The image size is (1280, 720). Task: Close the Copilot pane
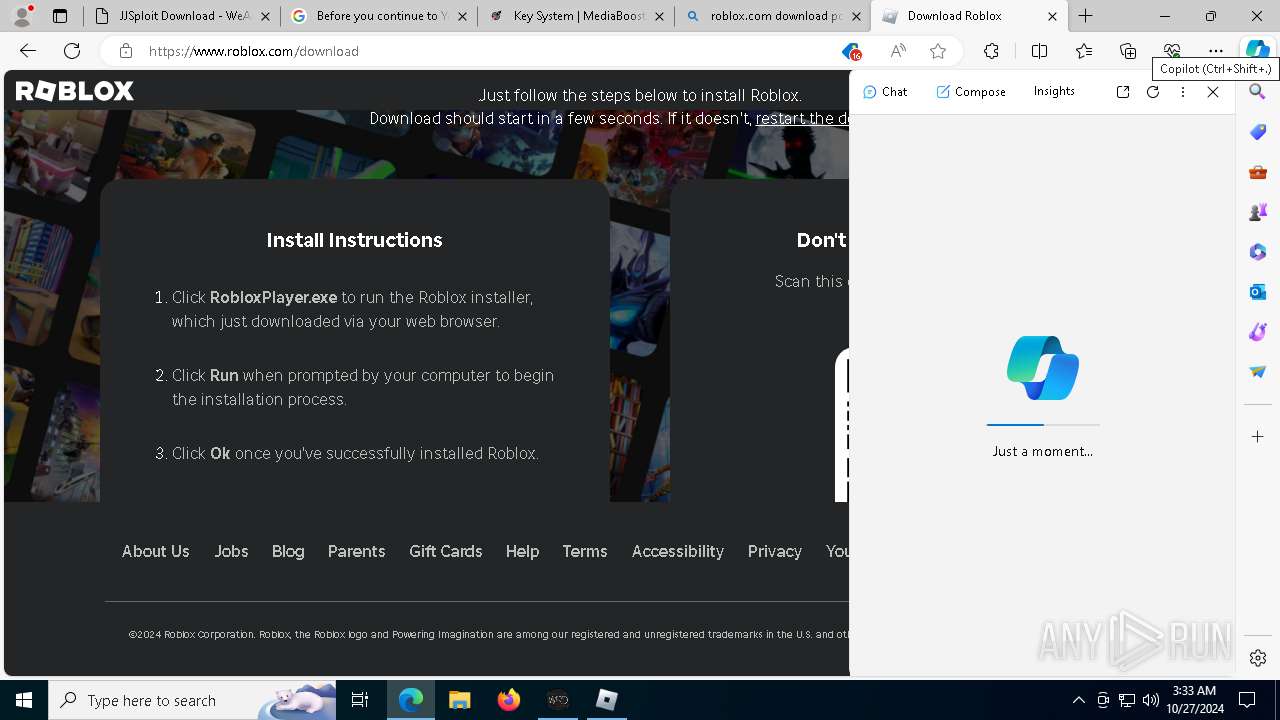click(x=1213, y=92)
